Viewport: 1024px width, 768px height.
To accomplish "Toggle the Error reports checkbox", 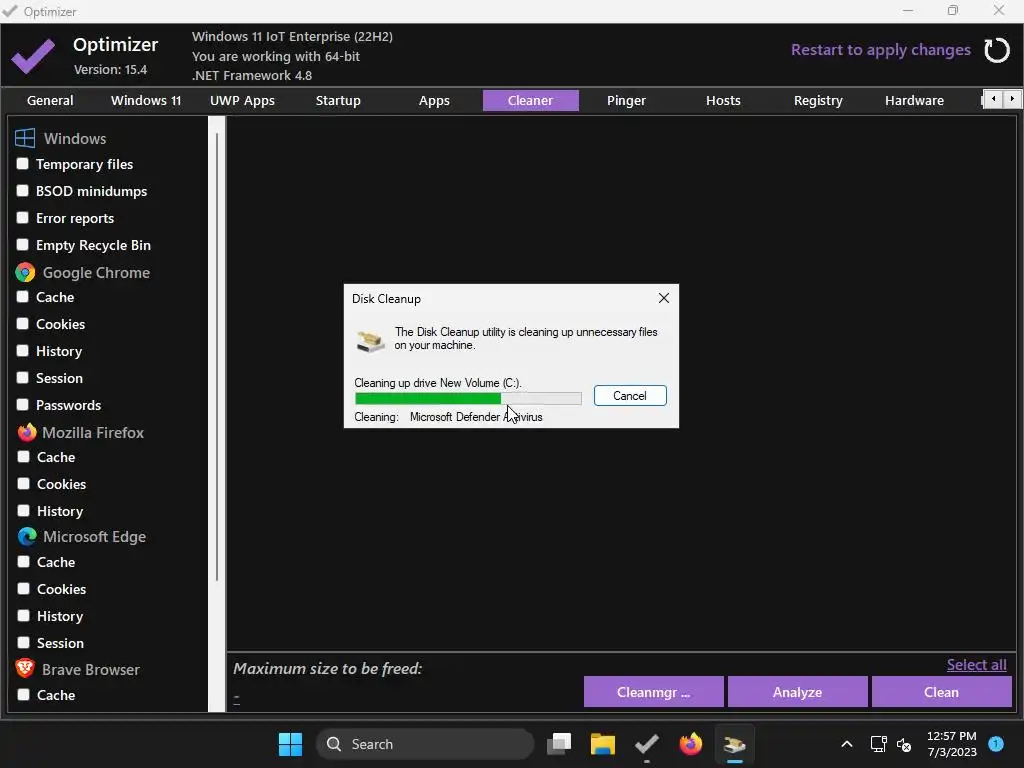I will point(23,217).
